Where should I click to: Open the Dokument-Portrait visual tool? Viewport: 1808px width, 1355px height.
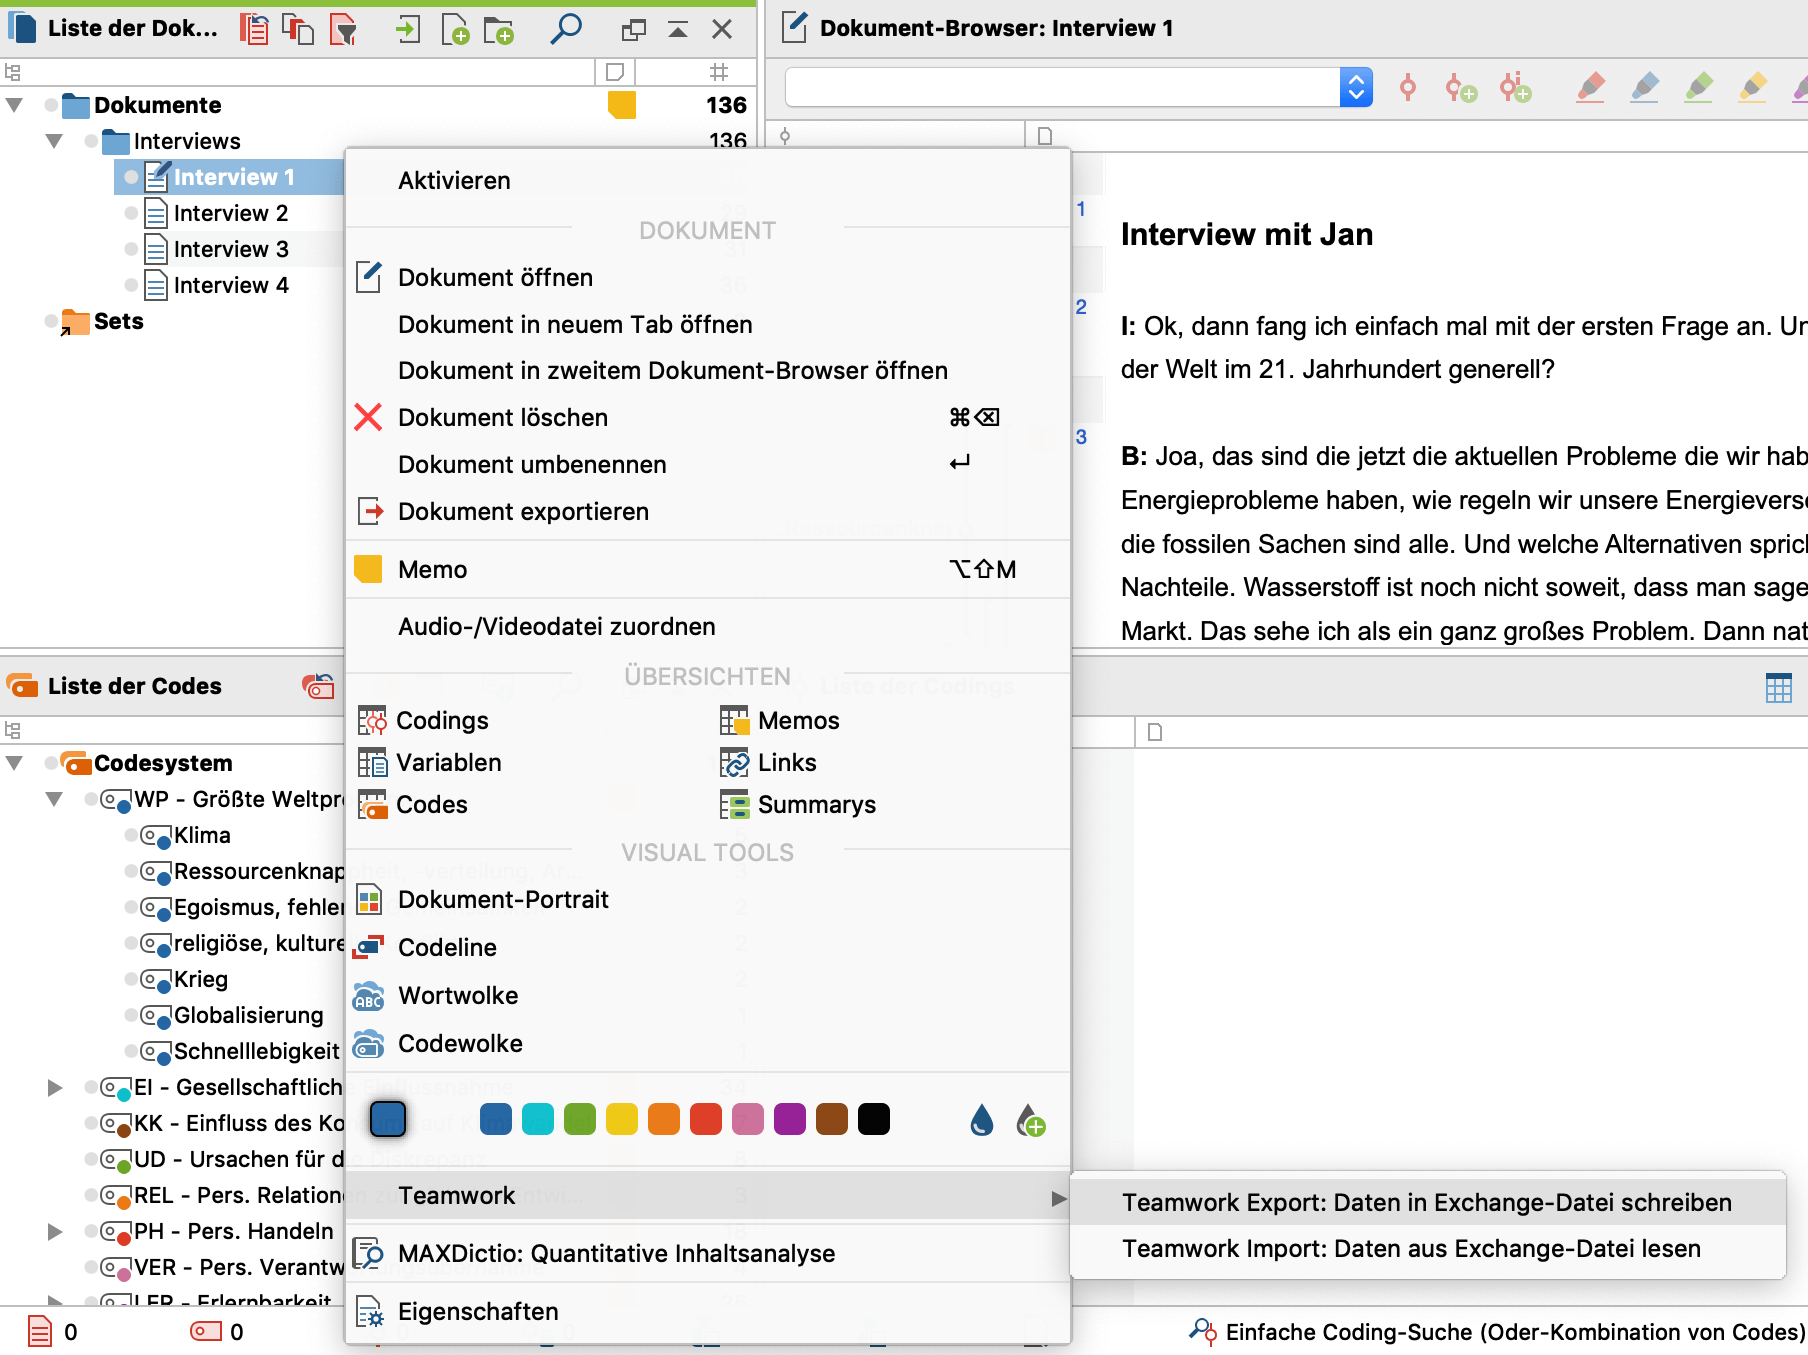click(503, 899)
